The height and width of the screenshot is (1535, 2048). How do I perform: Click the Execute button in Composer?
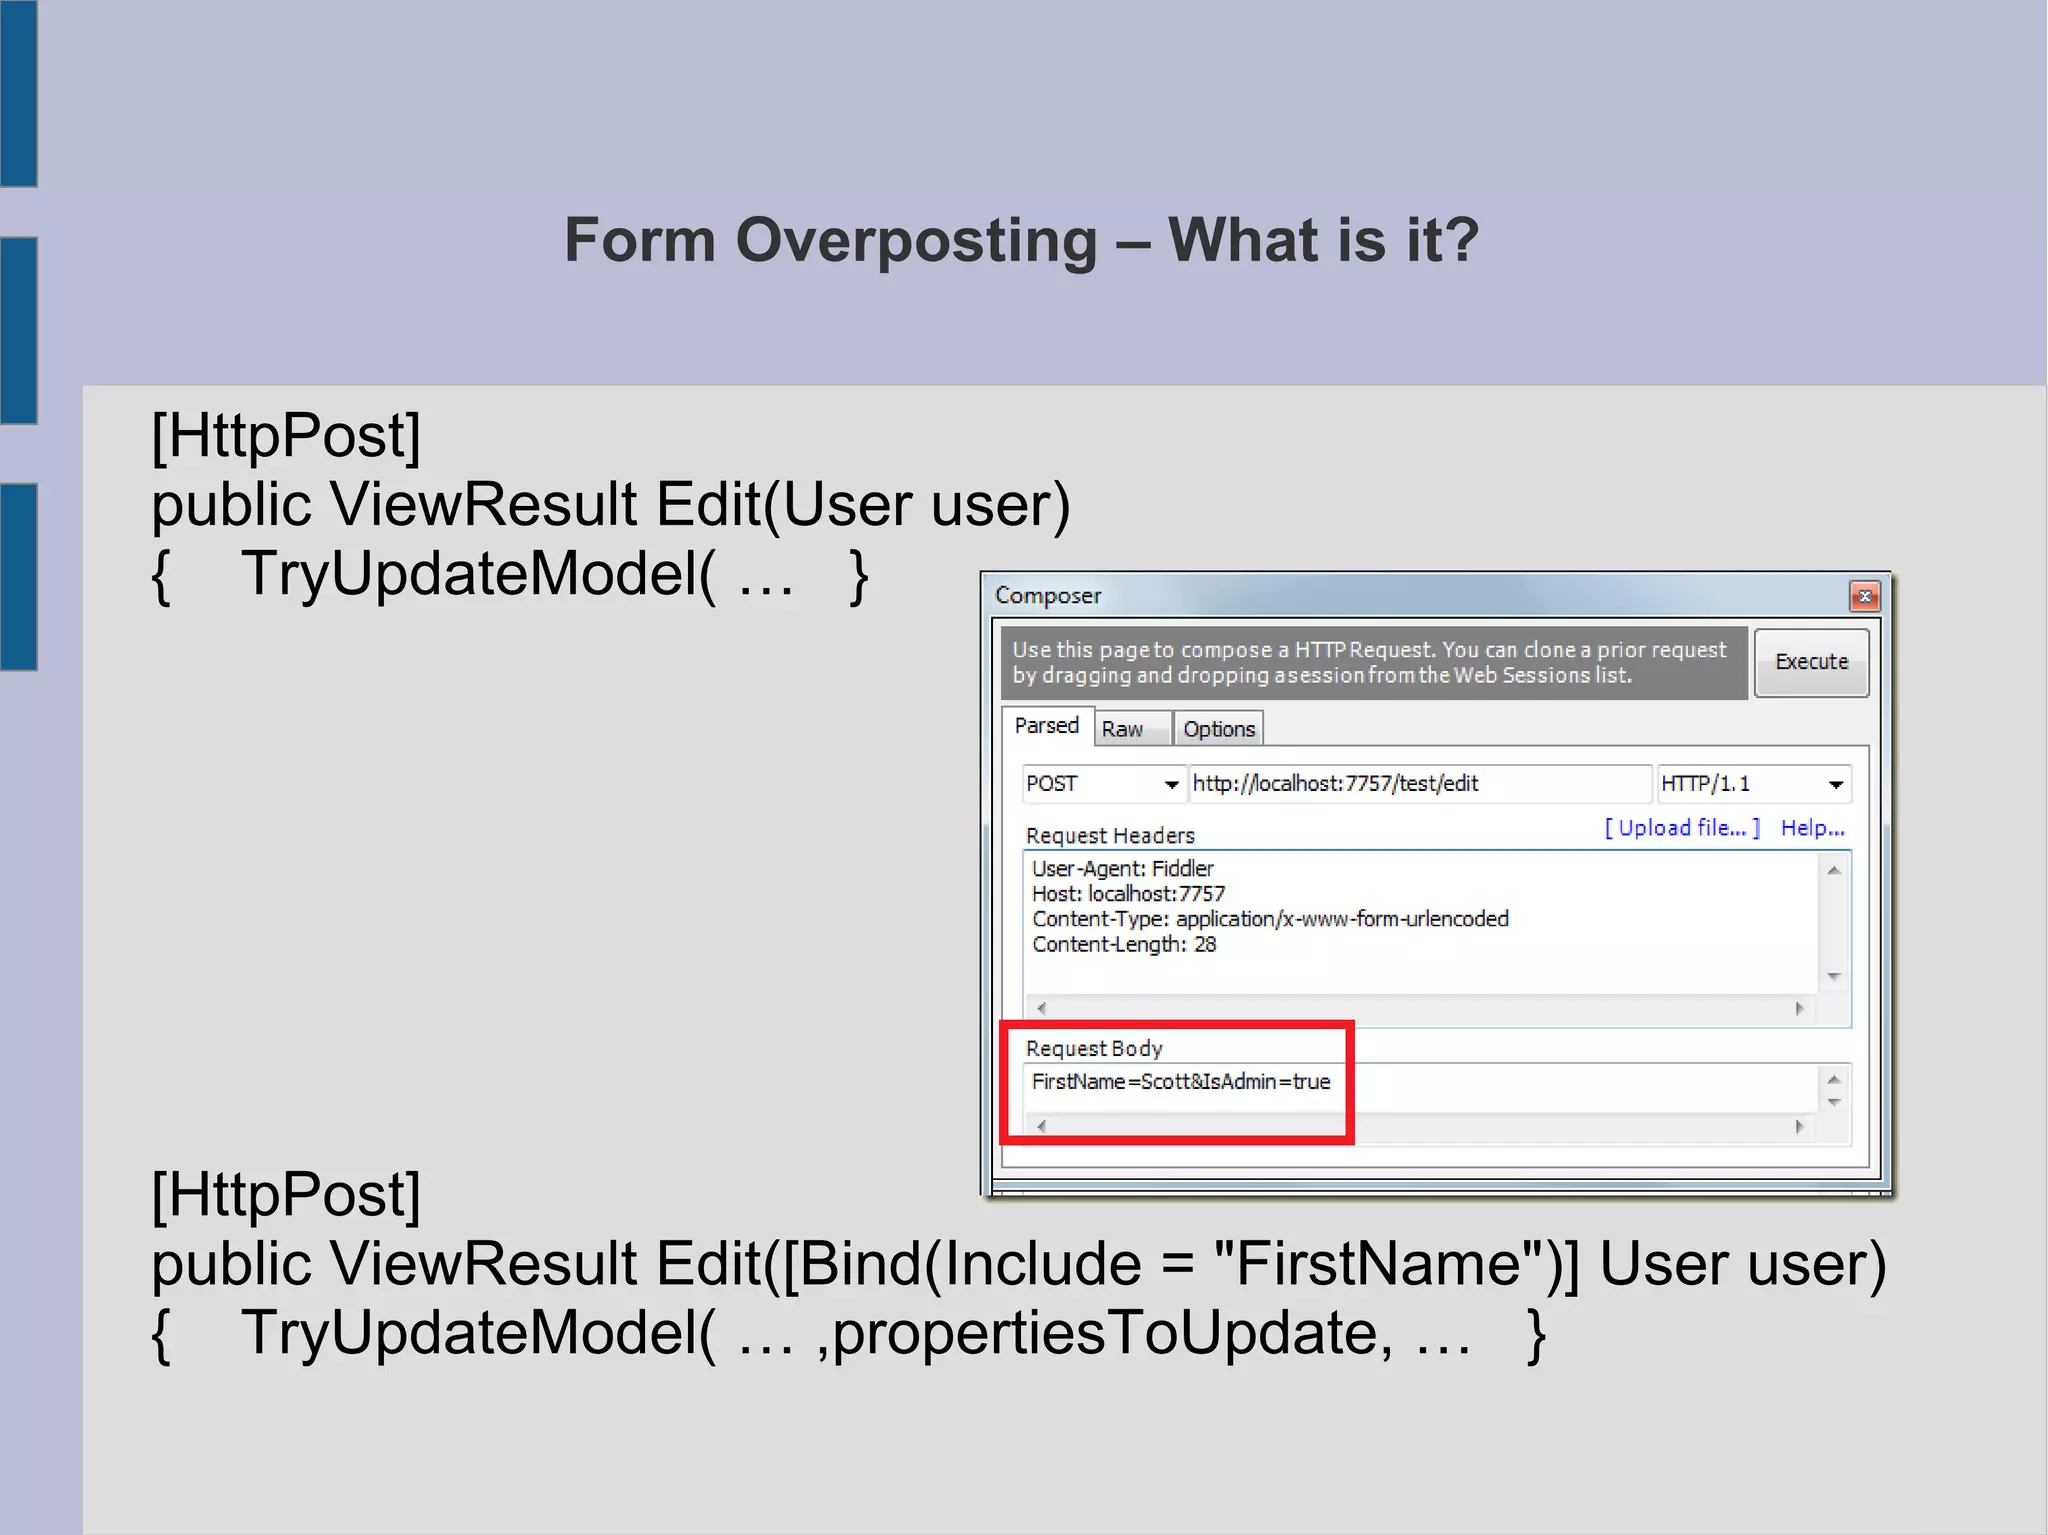(x=1811, y=662)
